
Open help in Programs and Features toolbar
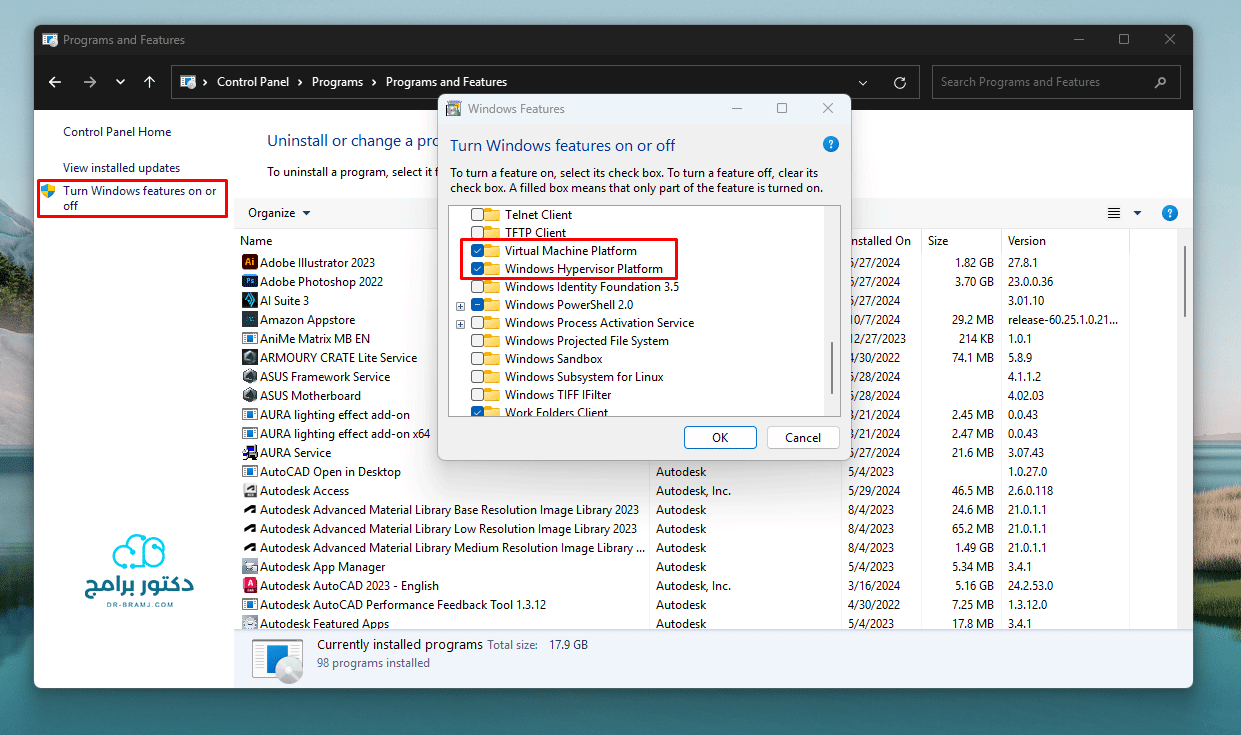tap(1170, 213)
